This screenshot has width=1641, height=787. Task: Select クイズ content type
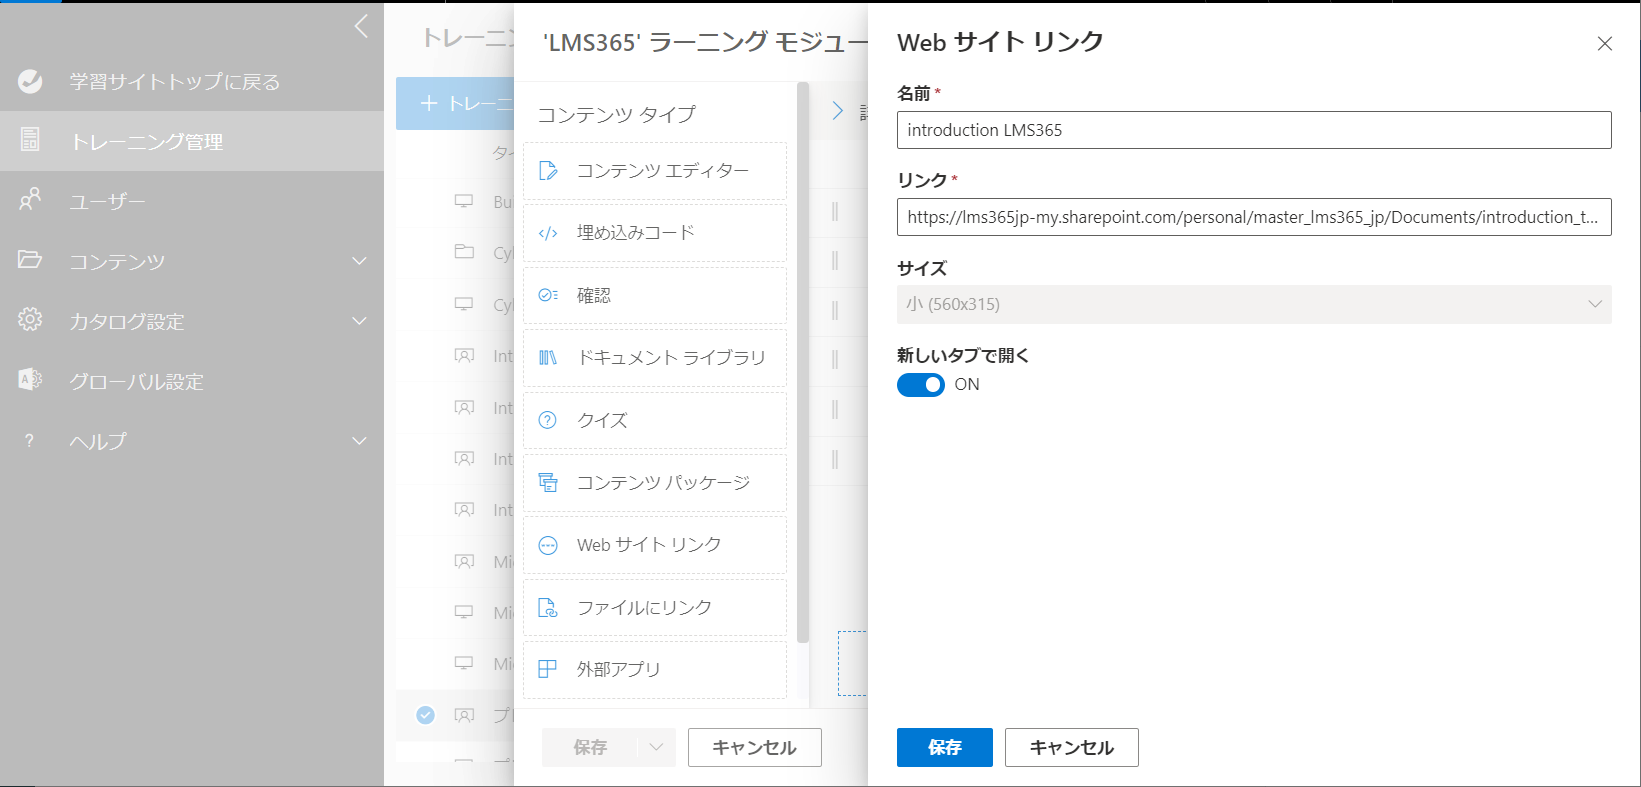[655, 420]
